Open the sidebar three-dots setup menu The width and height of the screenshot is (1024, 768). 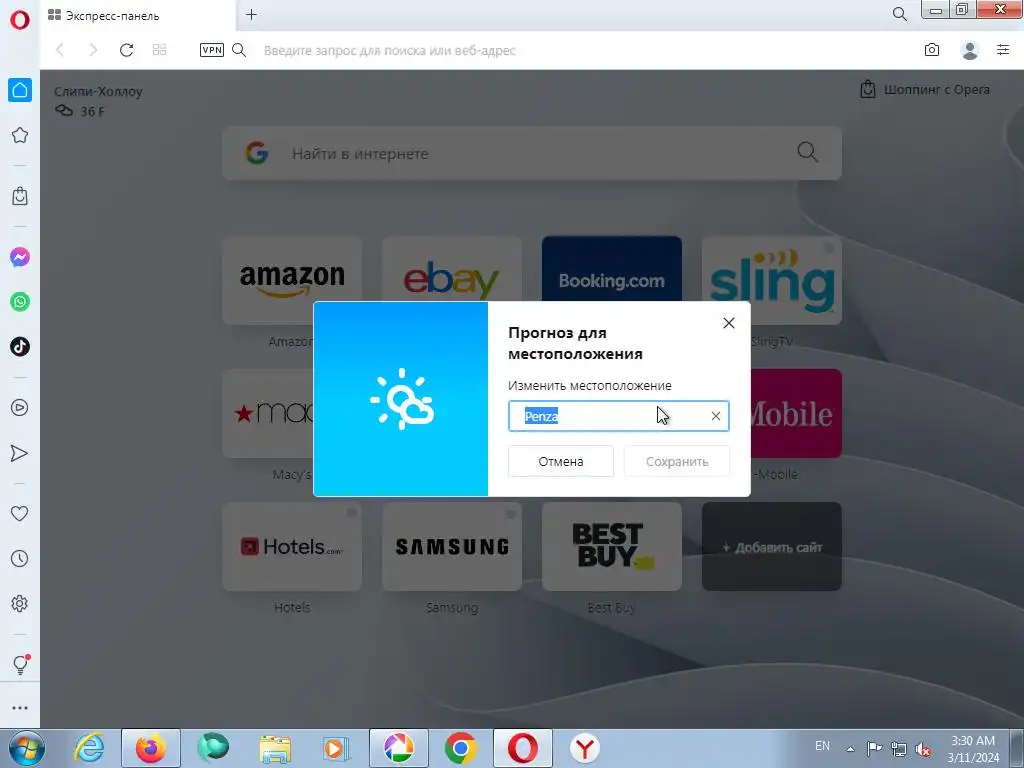click(20, 708)
